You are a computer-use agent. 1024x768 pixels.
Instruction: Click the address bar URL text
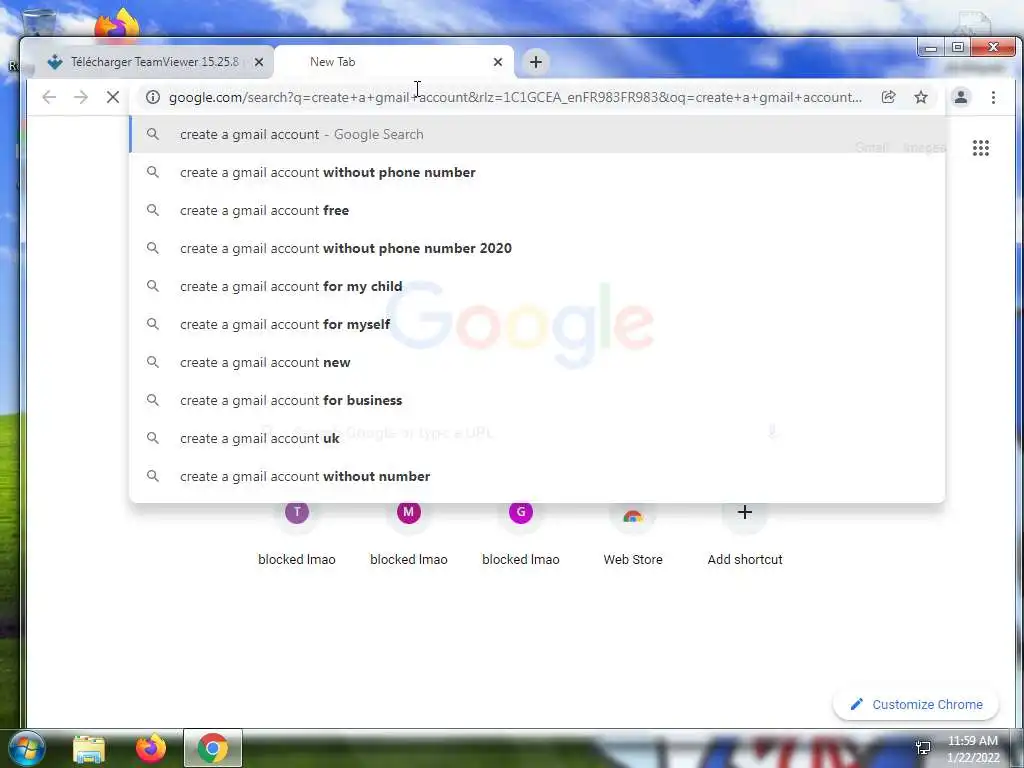[515, 97]
